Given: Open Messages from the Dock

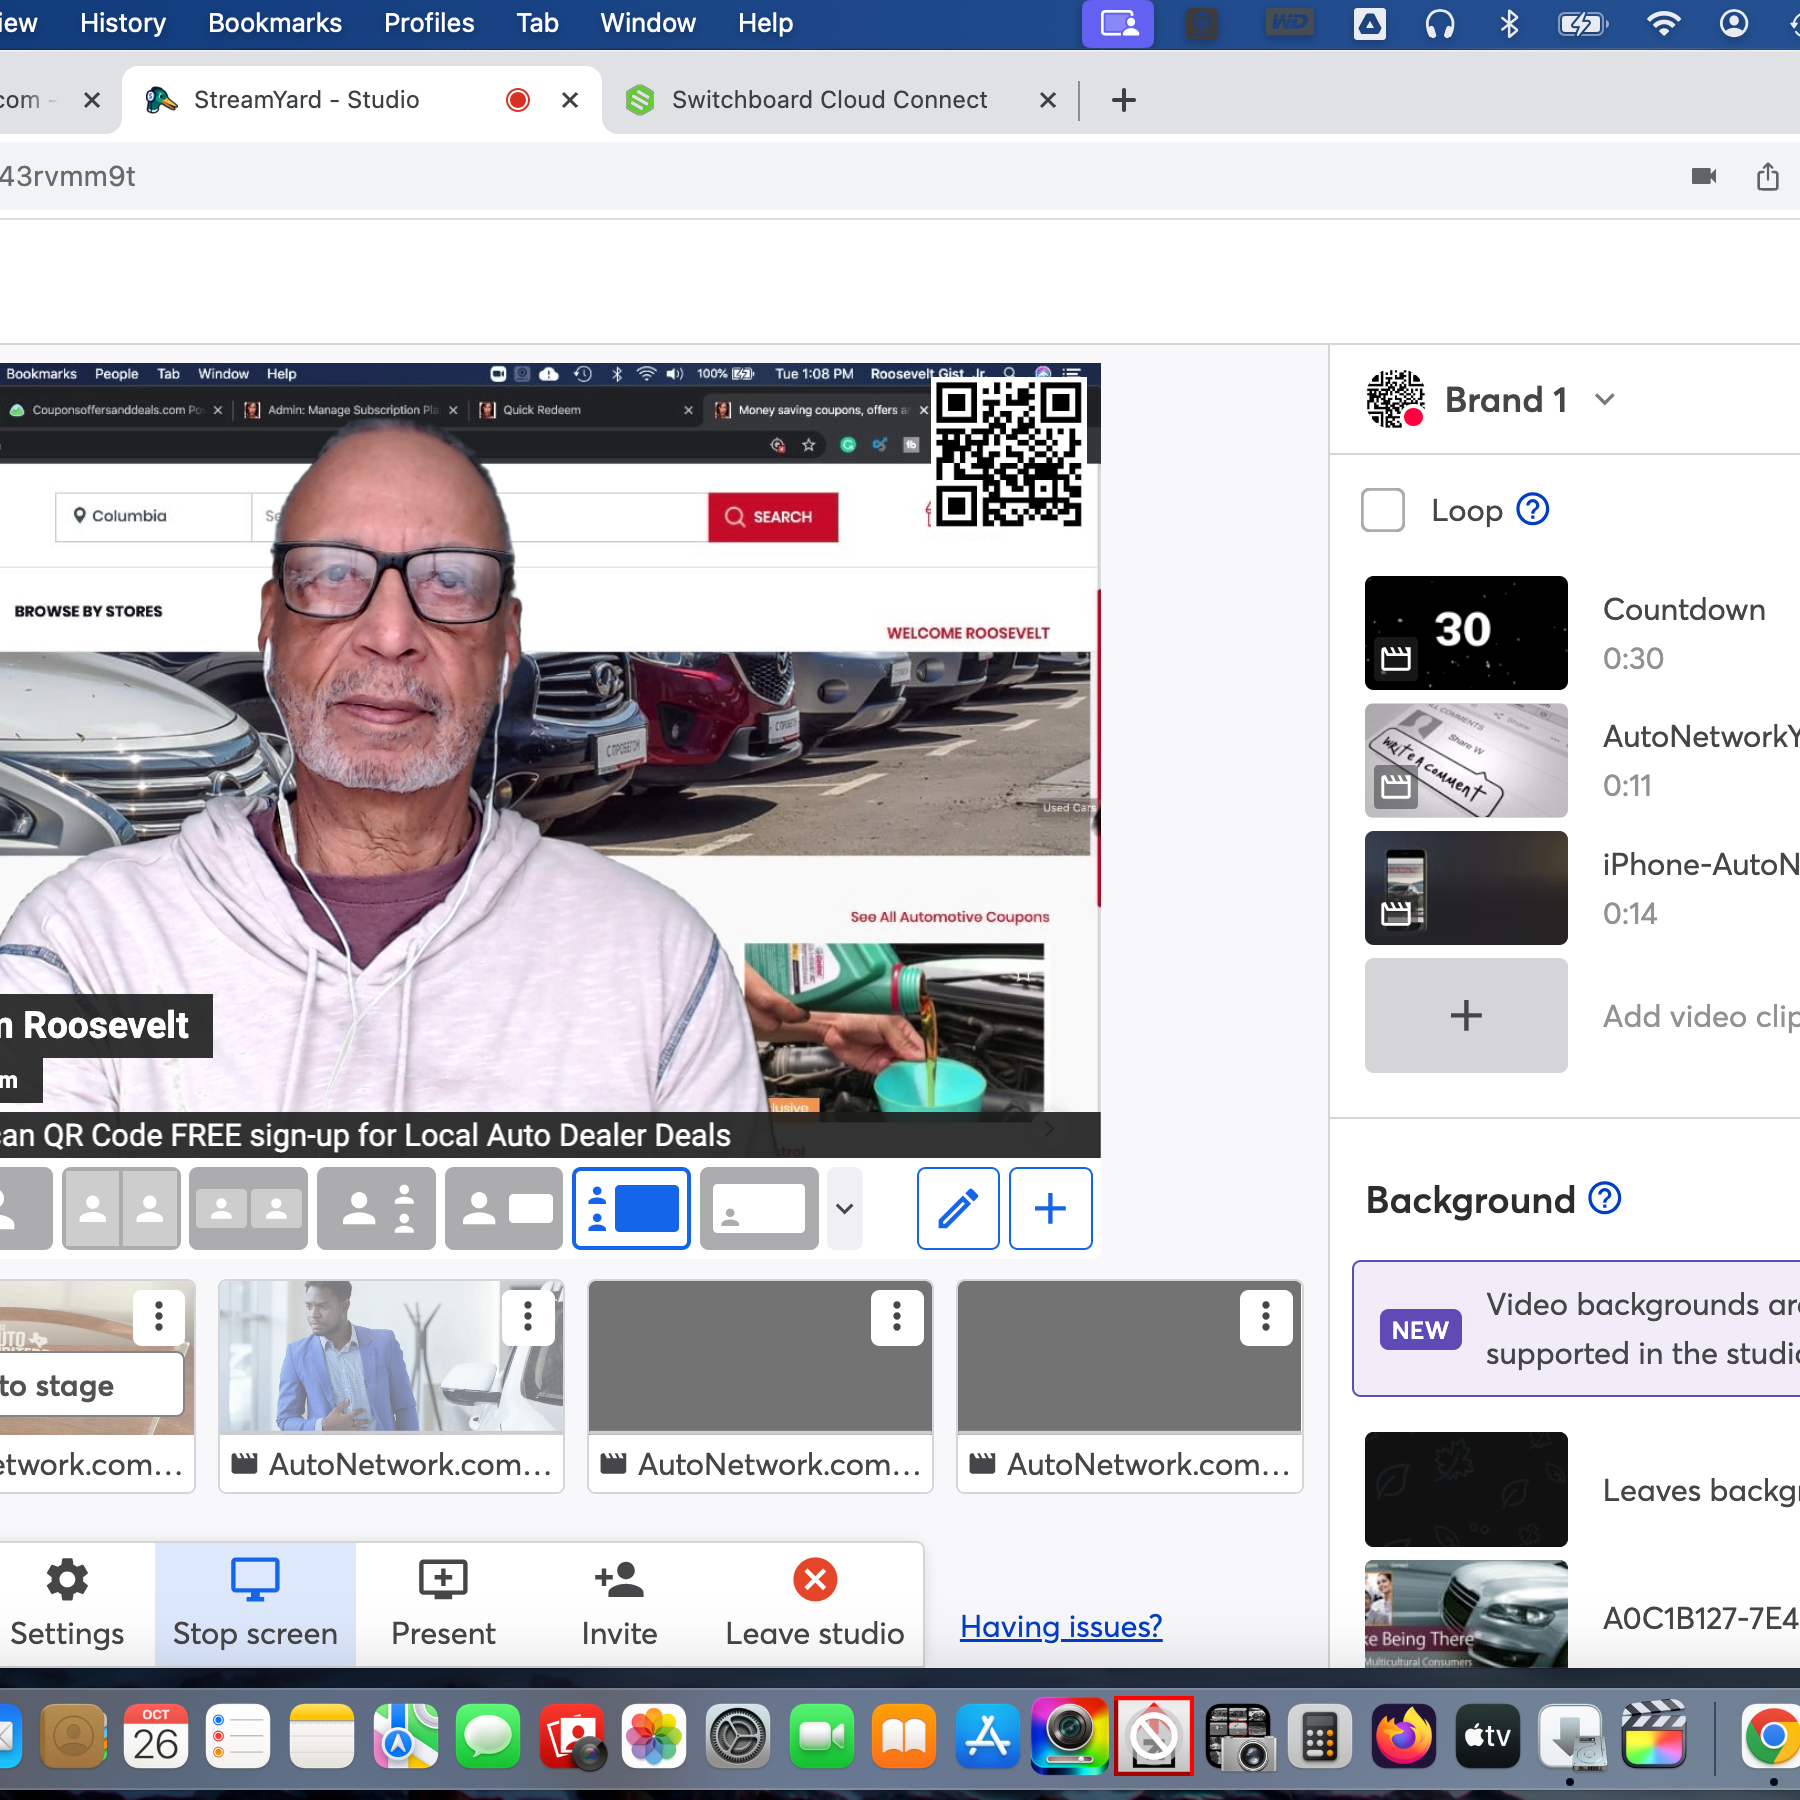Looking at the screenshot, I should pyautogui.click(x=488, y=1736).
